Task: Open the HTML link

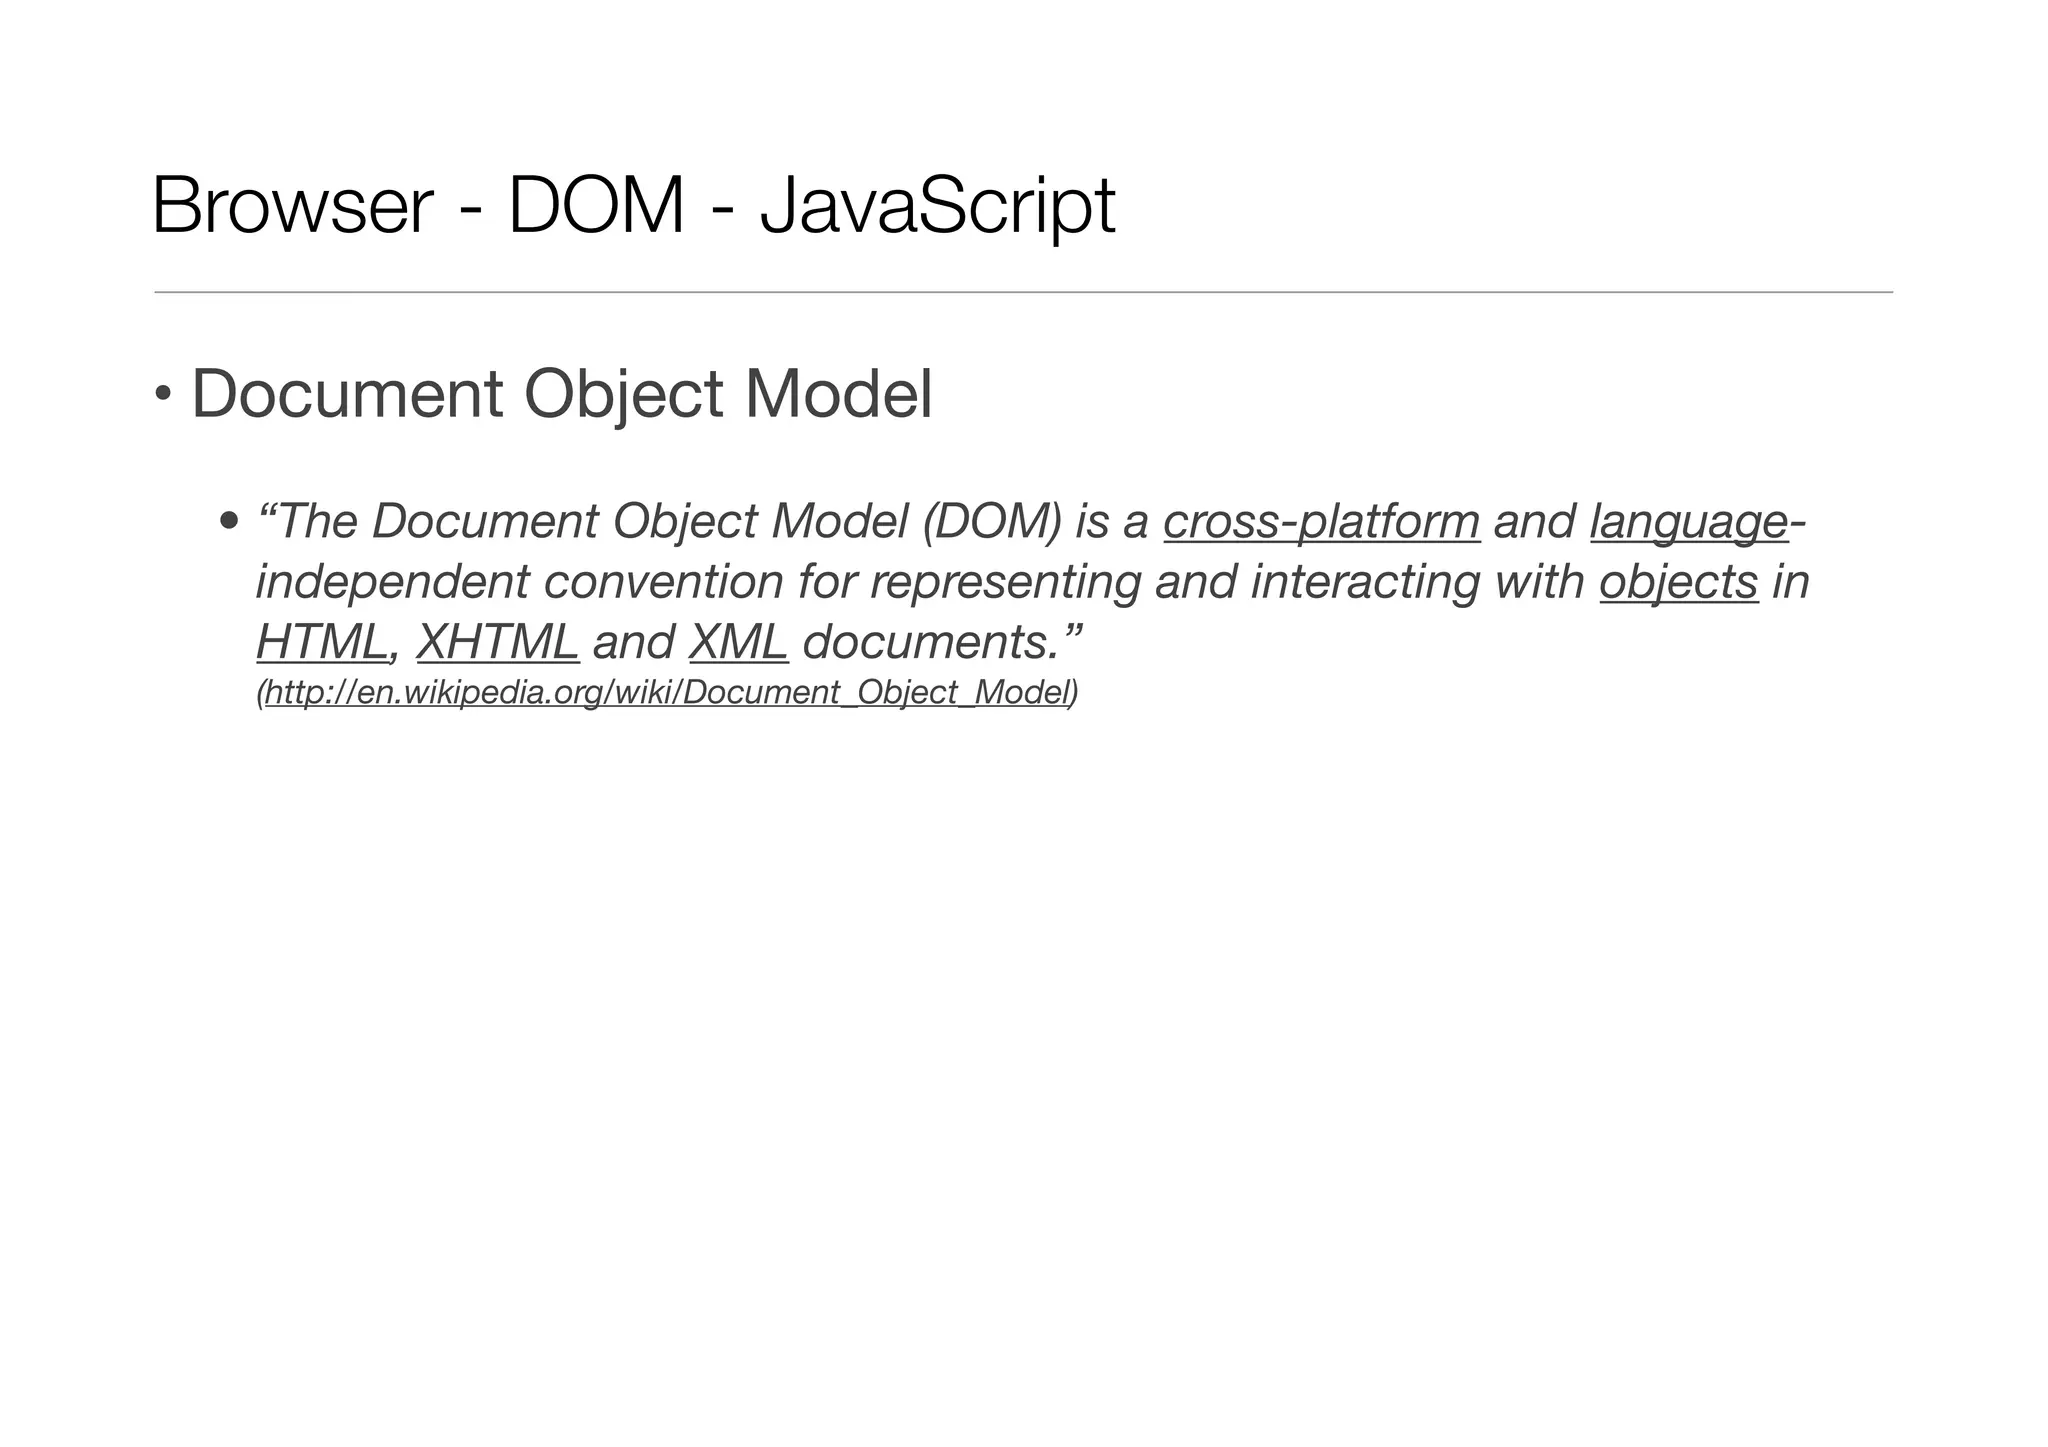Action: (321, 642)
